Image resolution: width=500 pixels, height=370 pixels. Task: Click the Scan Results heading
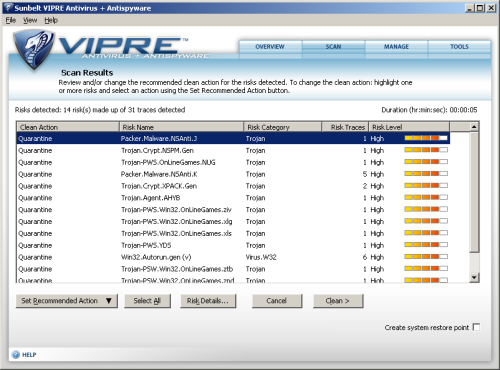pyautogui.click(x=87, y=73)
